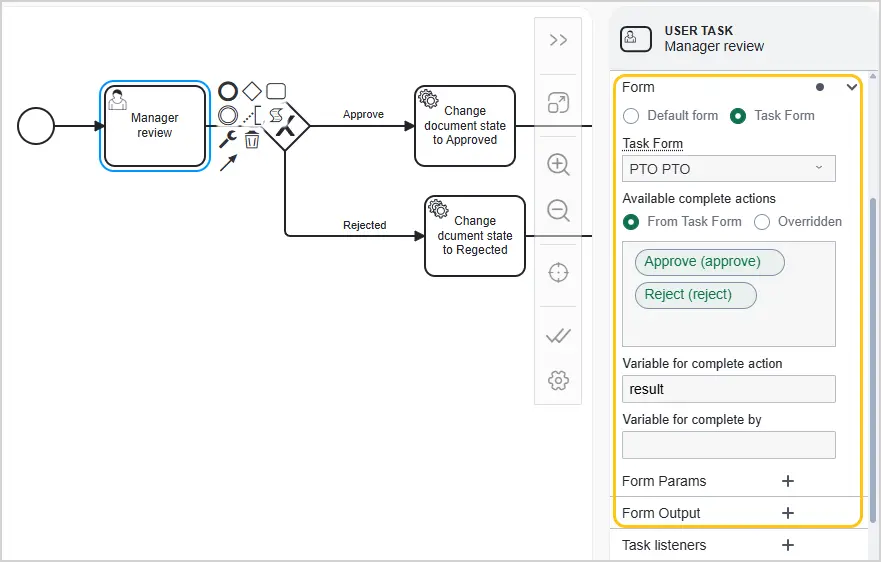881x562 pixels.
Task: Add an entry to Form Params
Action: tap(788, 481)
